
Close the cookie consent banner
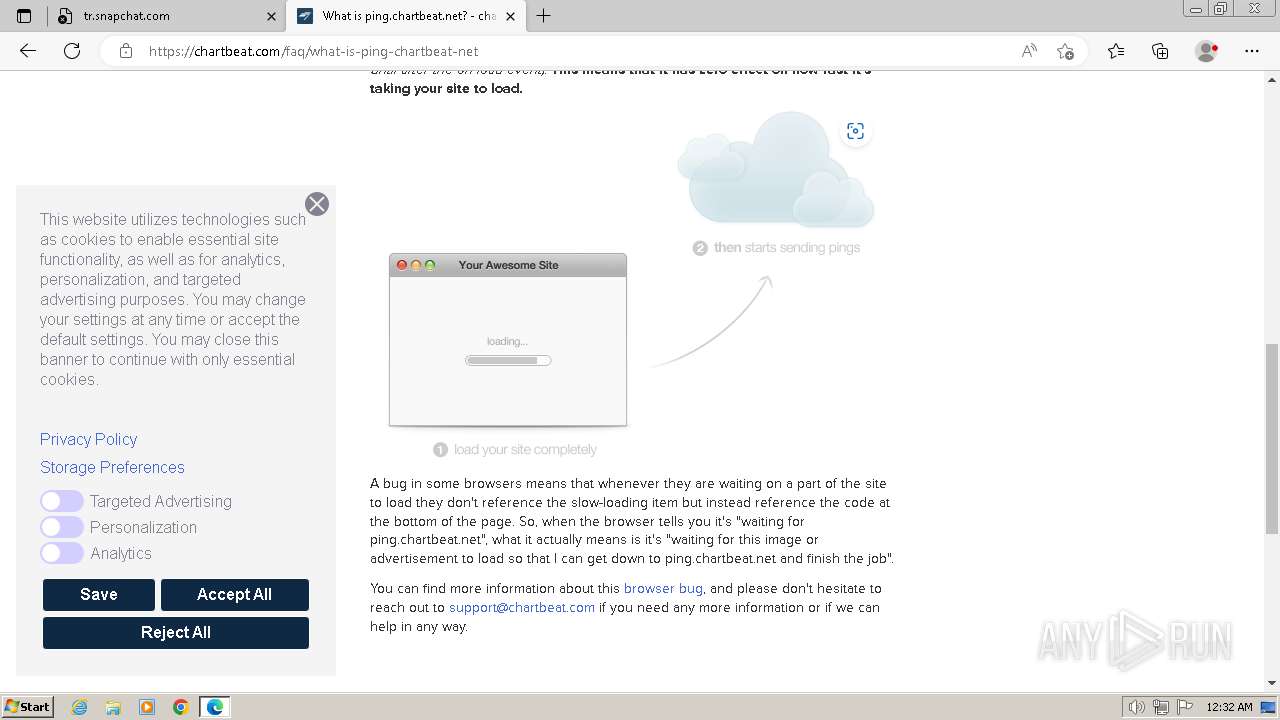(x=317, y=204)
